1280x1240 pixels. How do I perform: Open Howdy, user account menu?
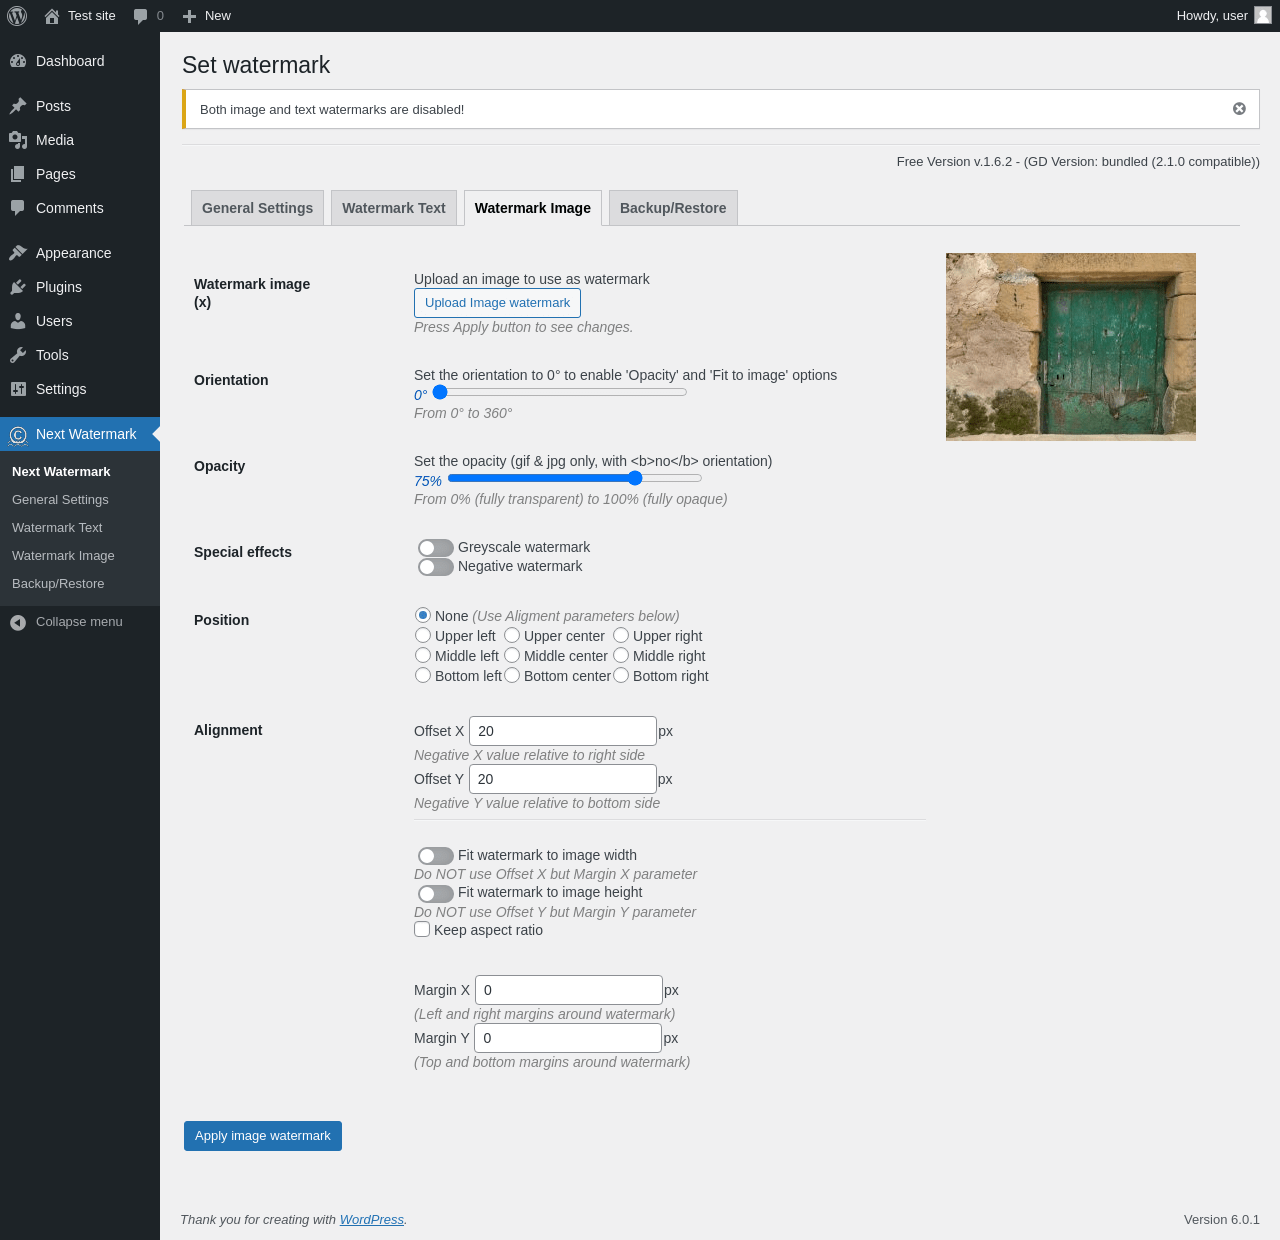1223,16
